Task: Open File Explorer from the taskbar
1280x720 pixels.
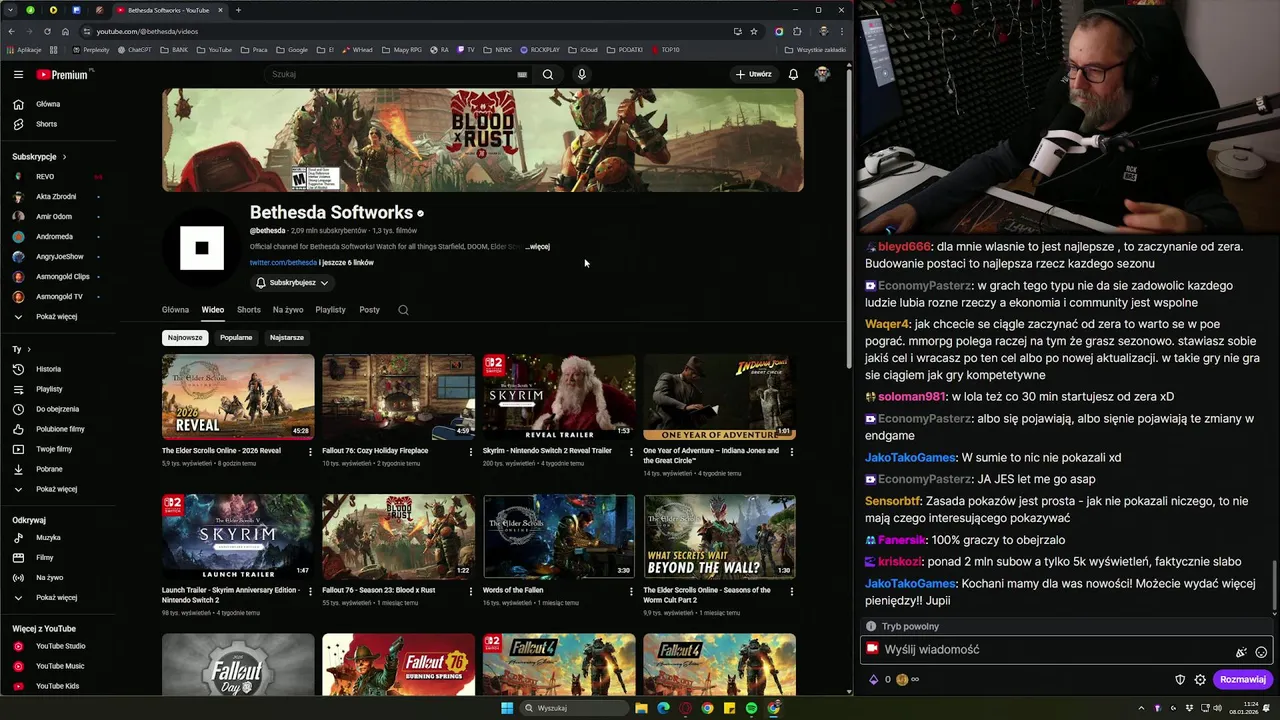Action: 641,708
